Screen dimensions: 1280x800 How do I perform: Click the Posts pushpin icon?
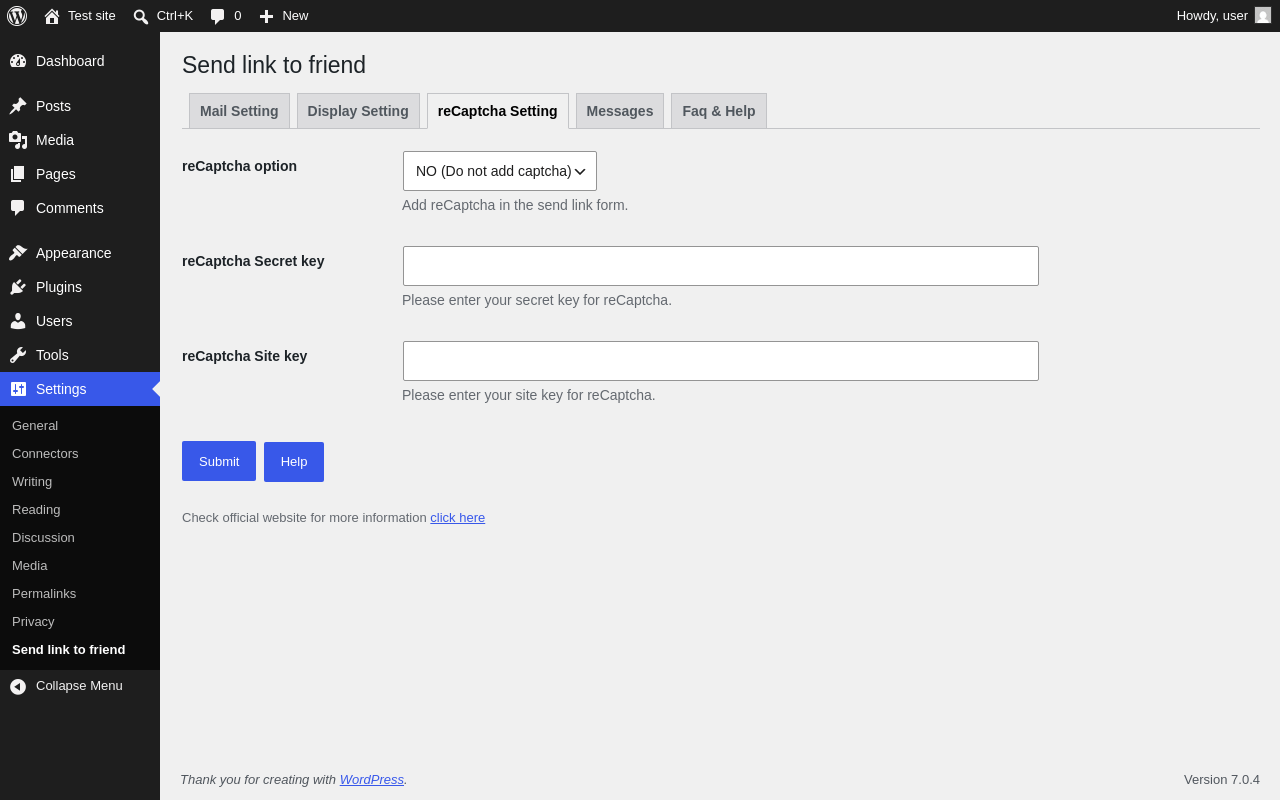pos(18,106)
